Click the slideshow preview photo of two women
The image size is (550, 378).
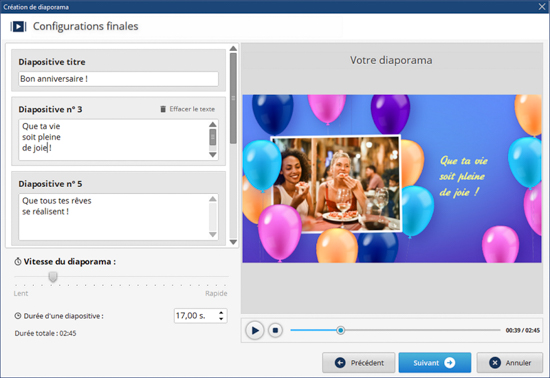pyautogui.click(x=336, y=183)
